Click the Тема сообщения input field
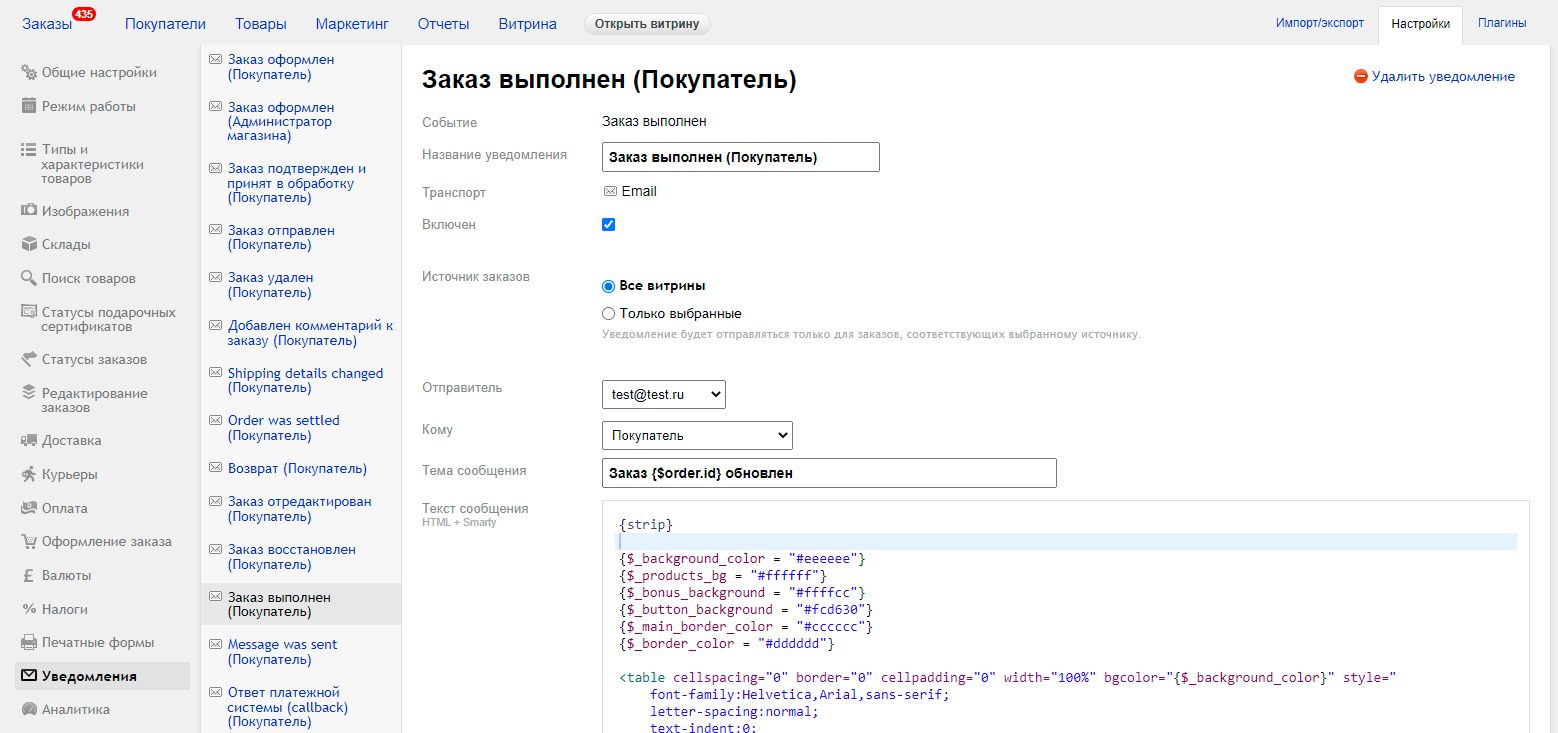This screenshot has height=733, width=1558. (829, 473)
